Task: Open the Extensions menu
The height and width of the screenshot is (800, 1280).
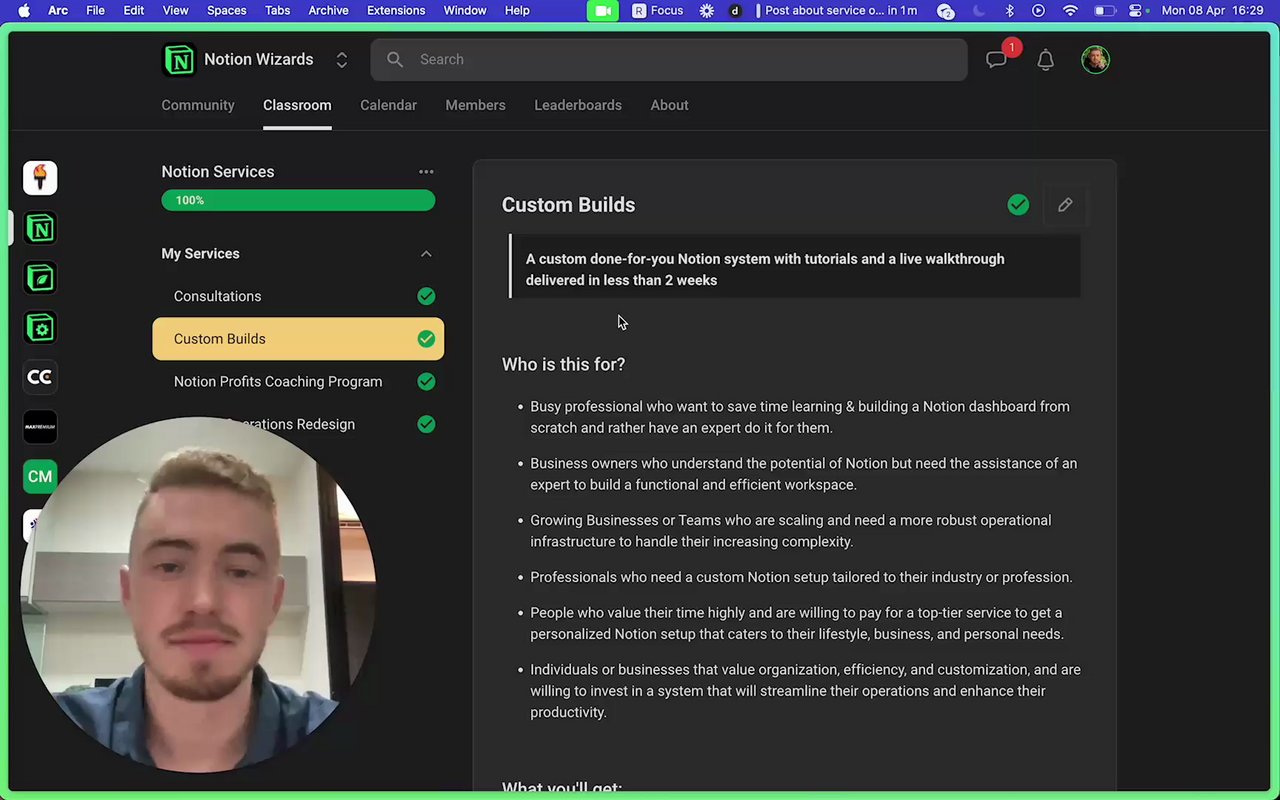Action: [396, 11]
